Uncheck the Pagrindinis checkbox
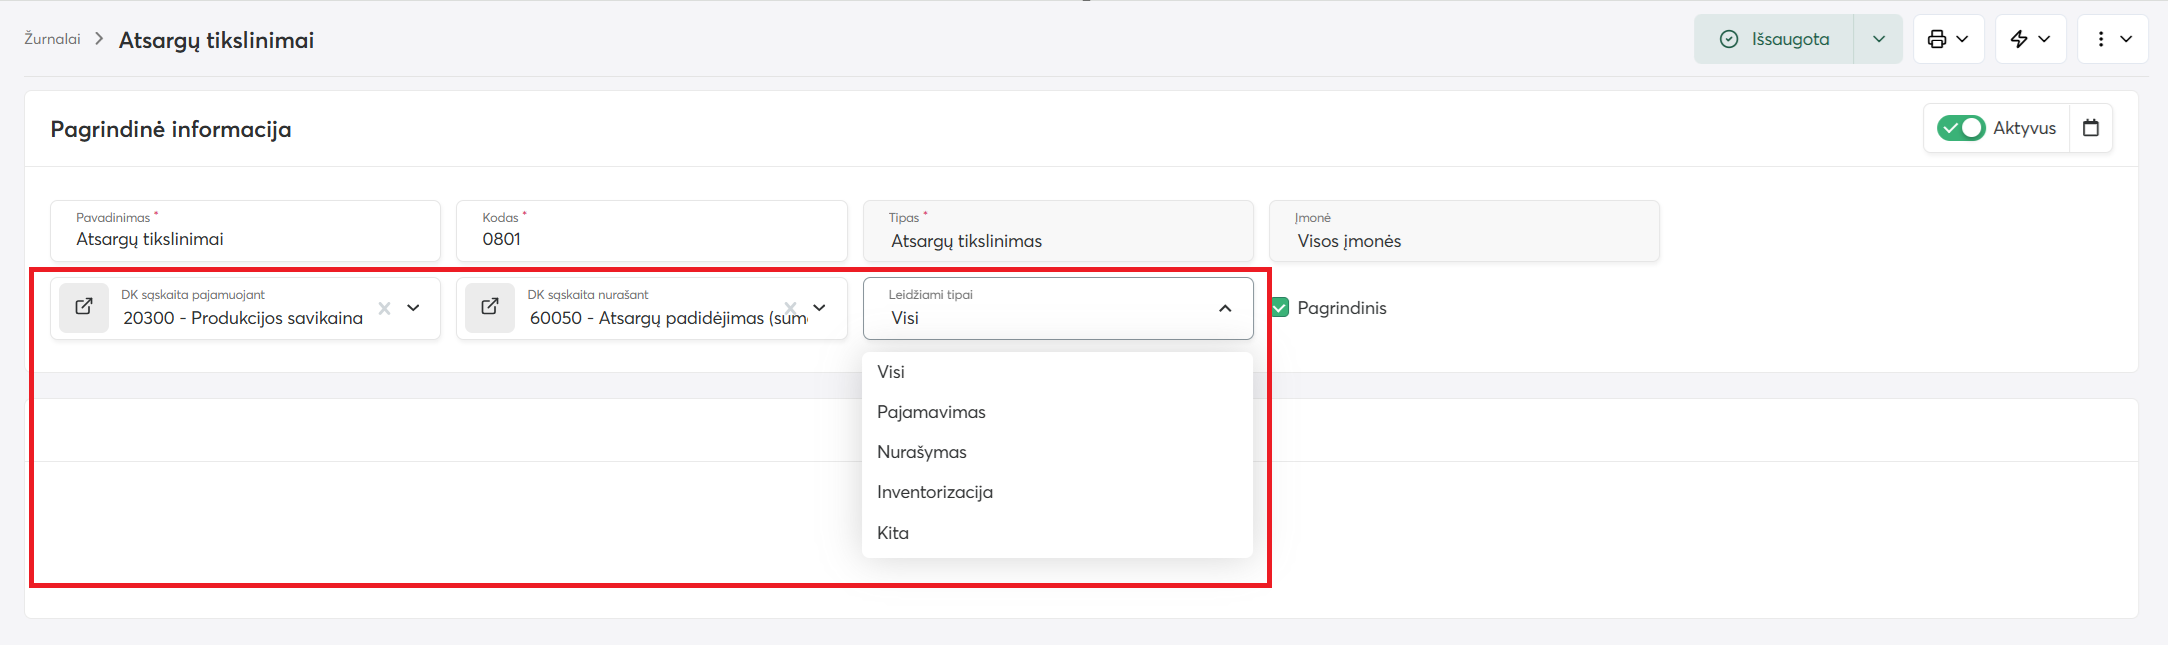Image resolution: width=2168 pixels, height=645 pixels. (x=1280, y=308)
